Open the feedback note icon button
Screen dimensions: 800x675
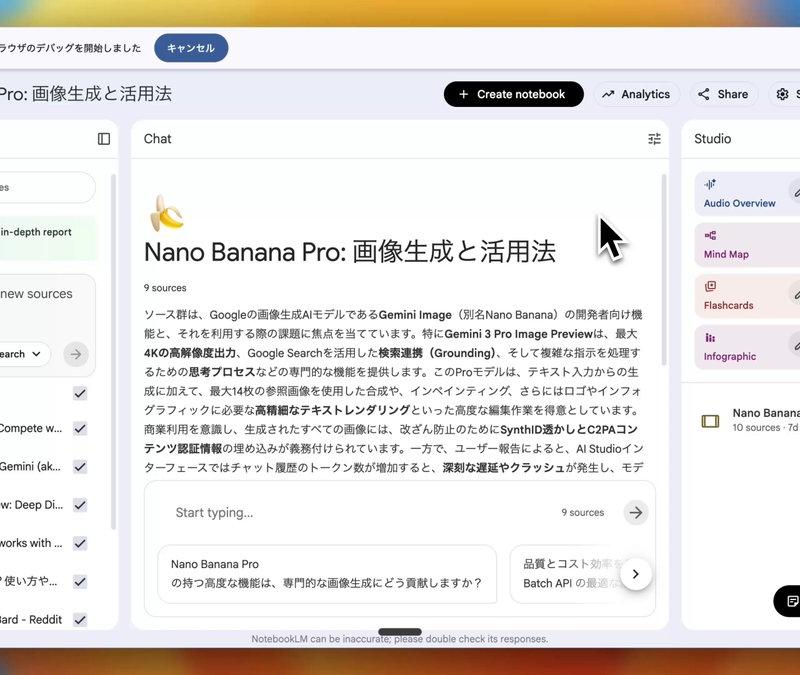coord(790,601)
